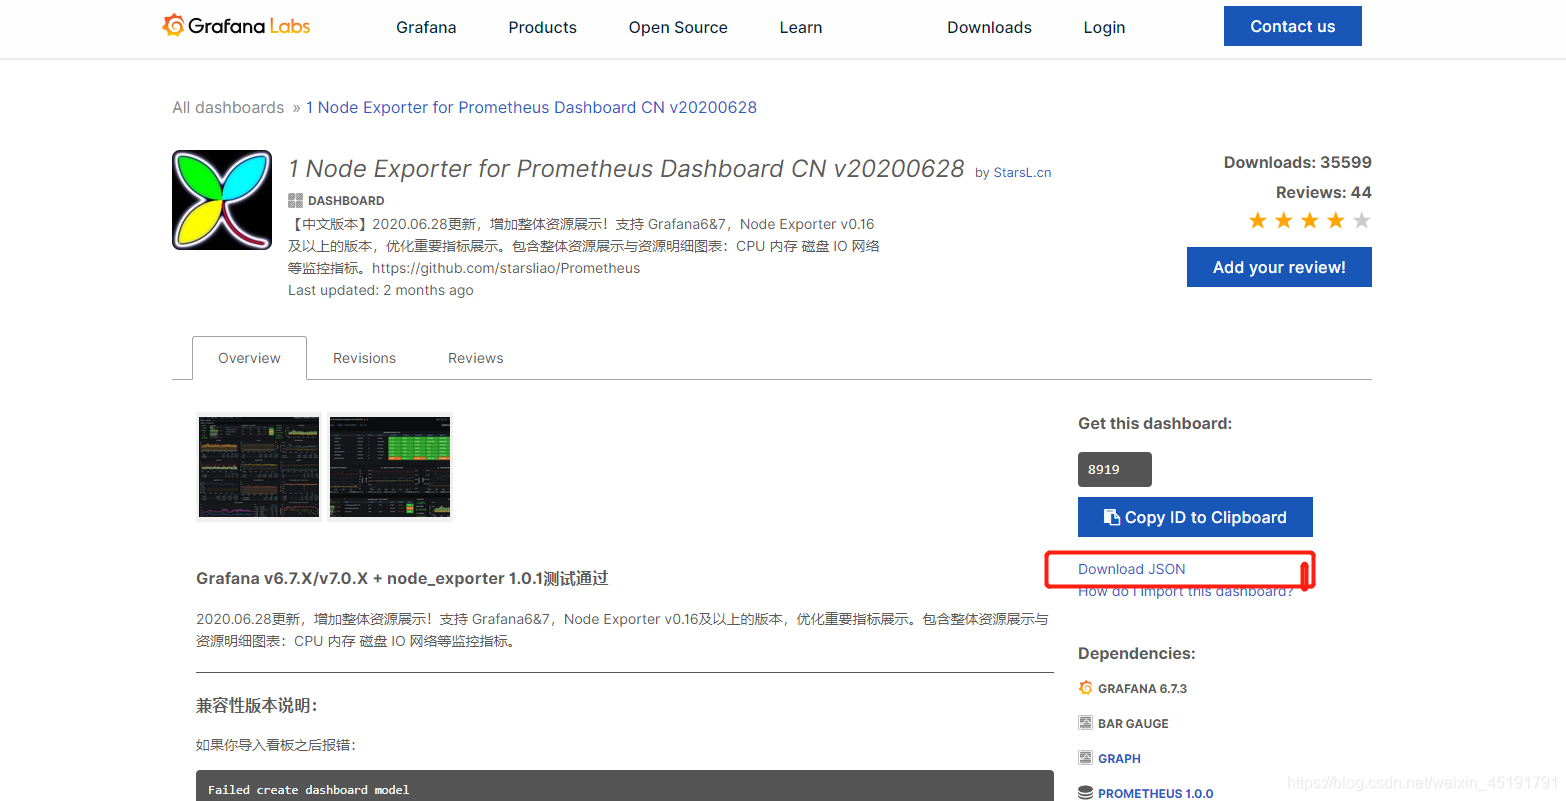The image size is (1566, 801).
Task: Click GRAFANA 6.7.3 dependency text
Action: pos(1142,688)
